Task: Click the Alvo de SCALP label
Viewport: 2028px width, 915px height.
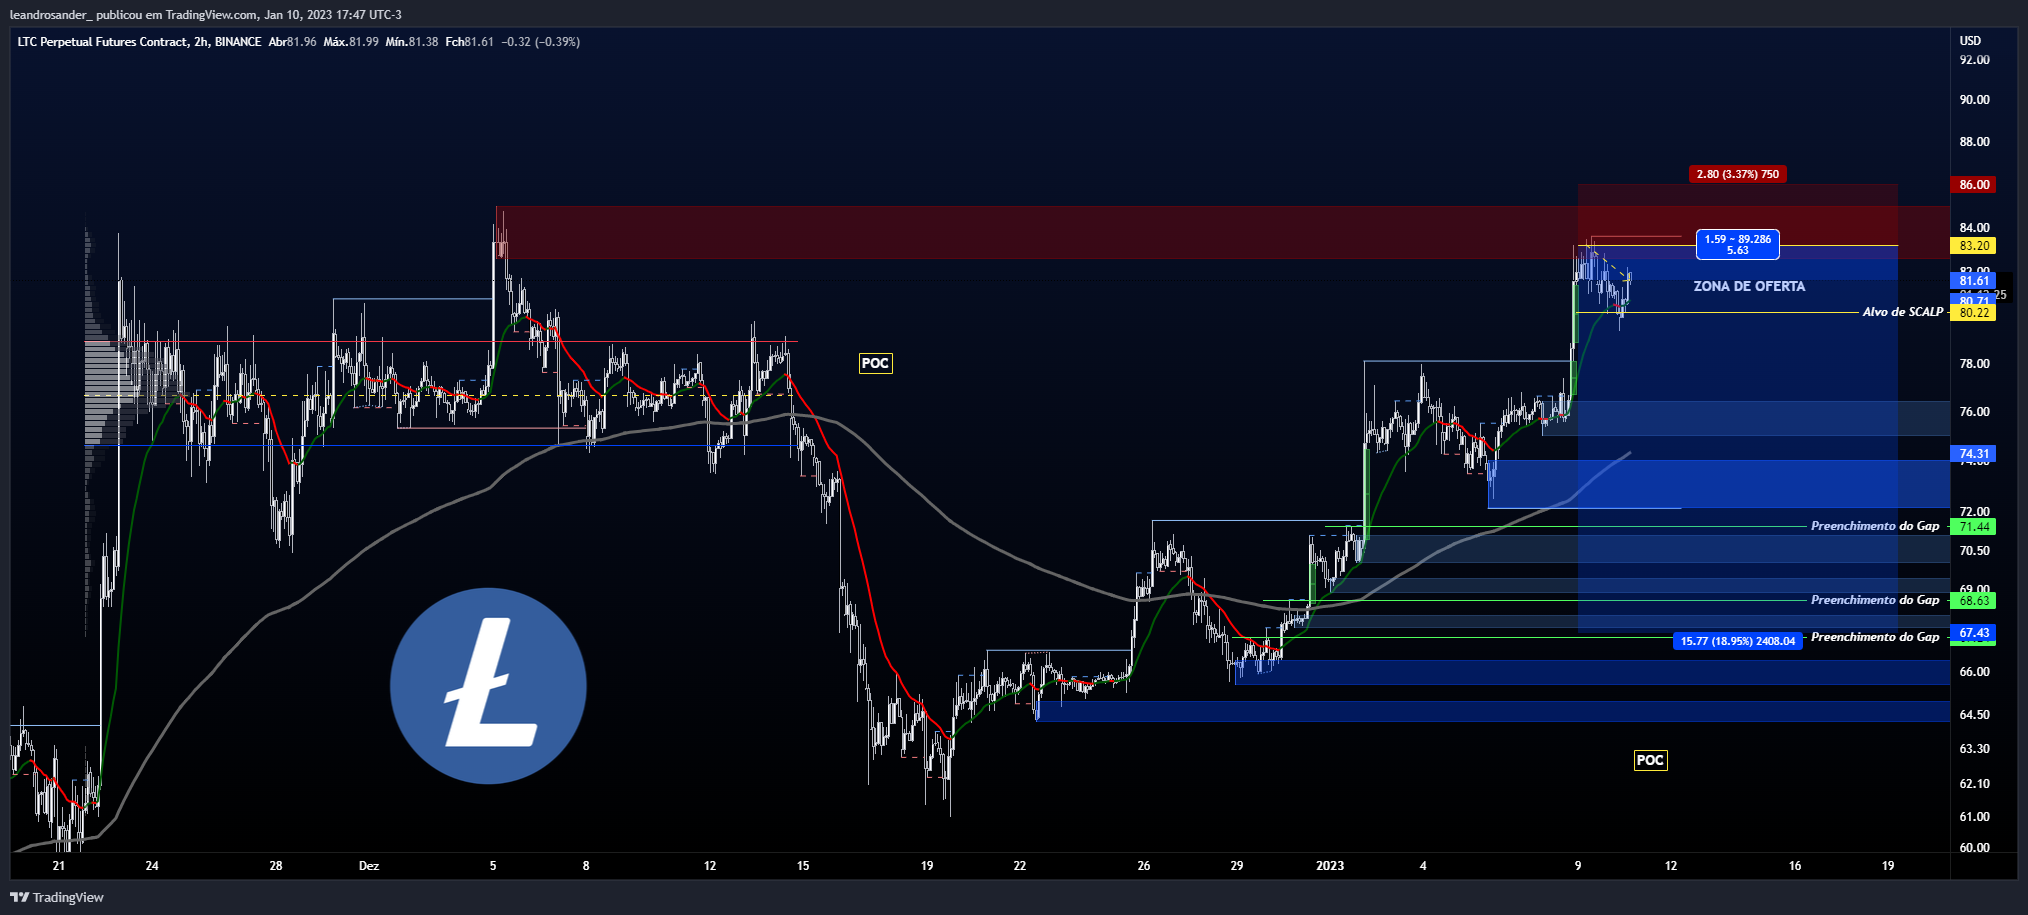Action: click(1903, 312)
